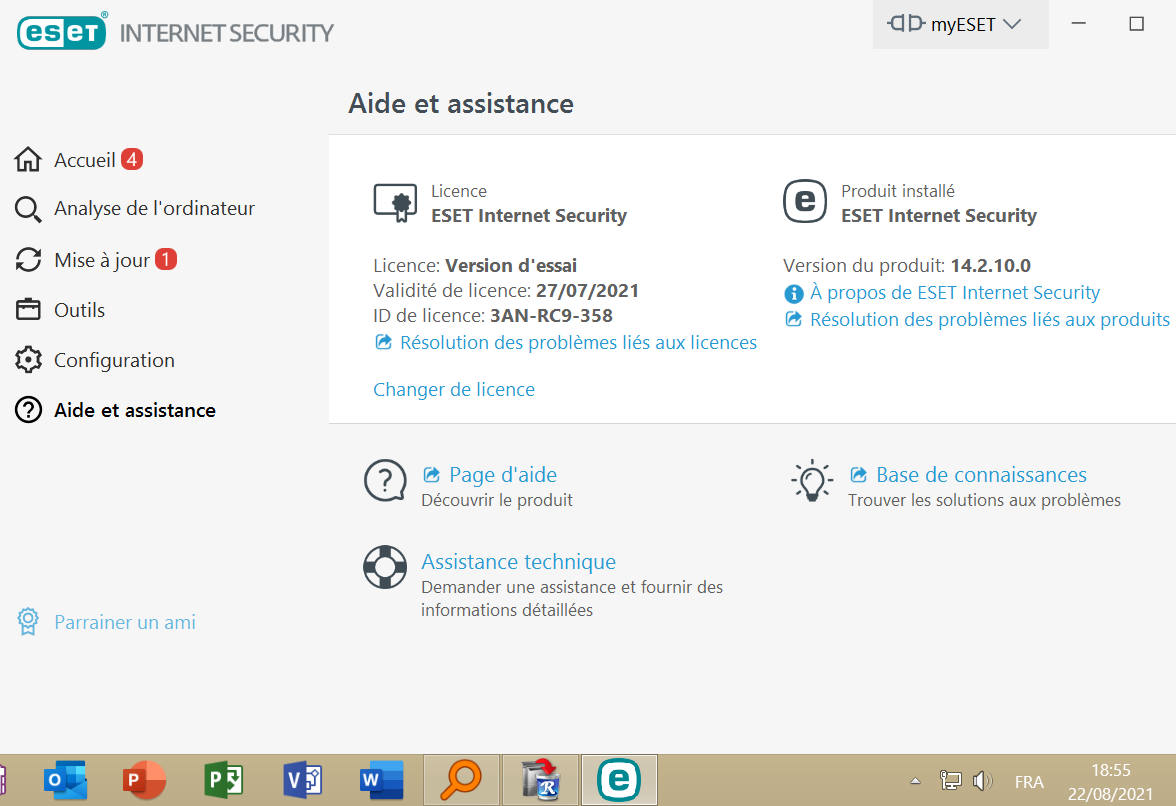The image size is (1176, 806).
Task: Open PowerPoint from the taskbar
Action: click(144, 781)
